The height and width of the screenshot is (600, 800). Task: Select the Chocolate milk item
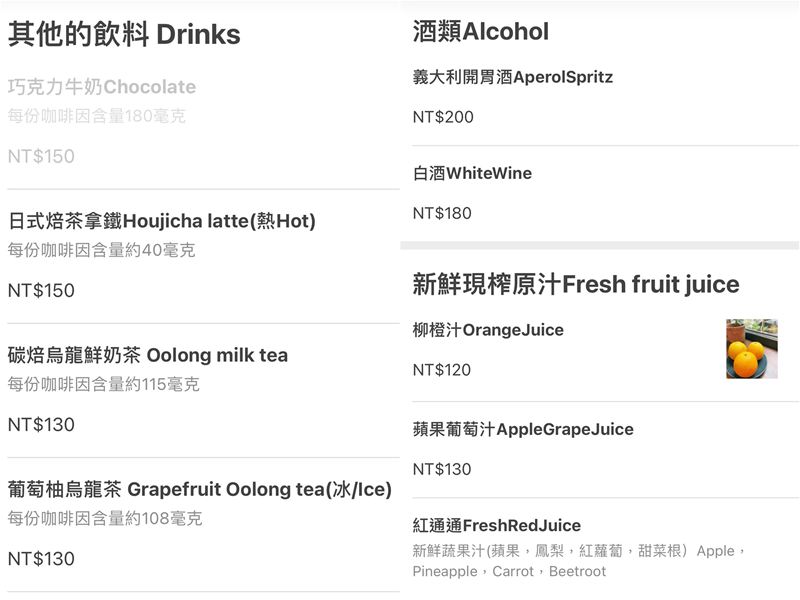click(102, 87)
